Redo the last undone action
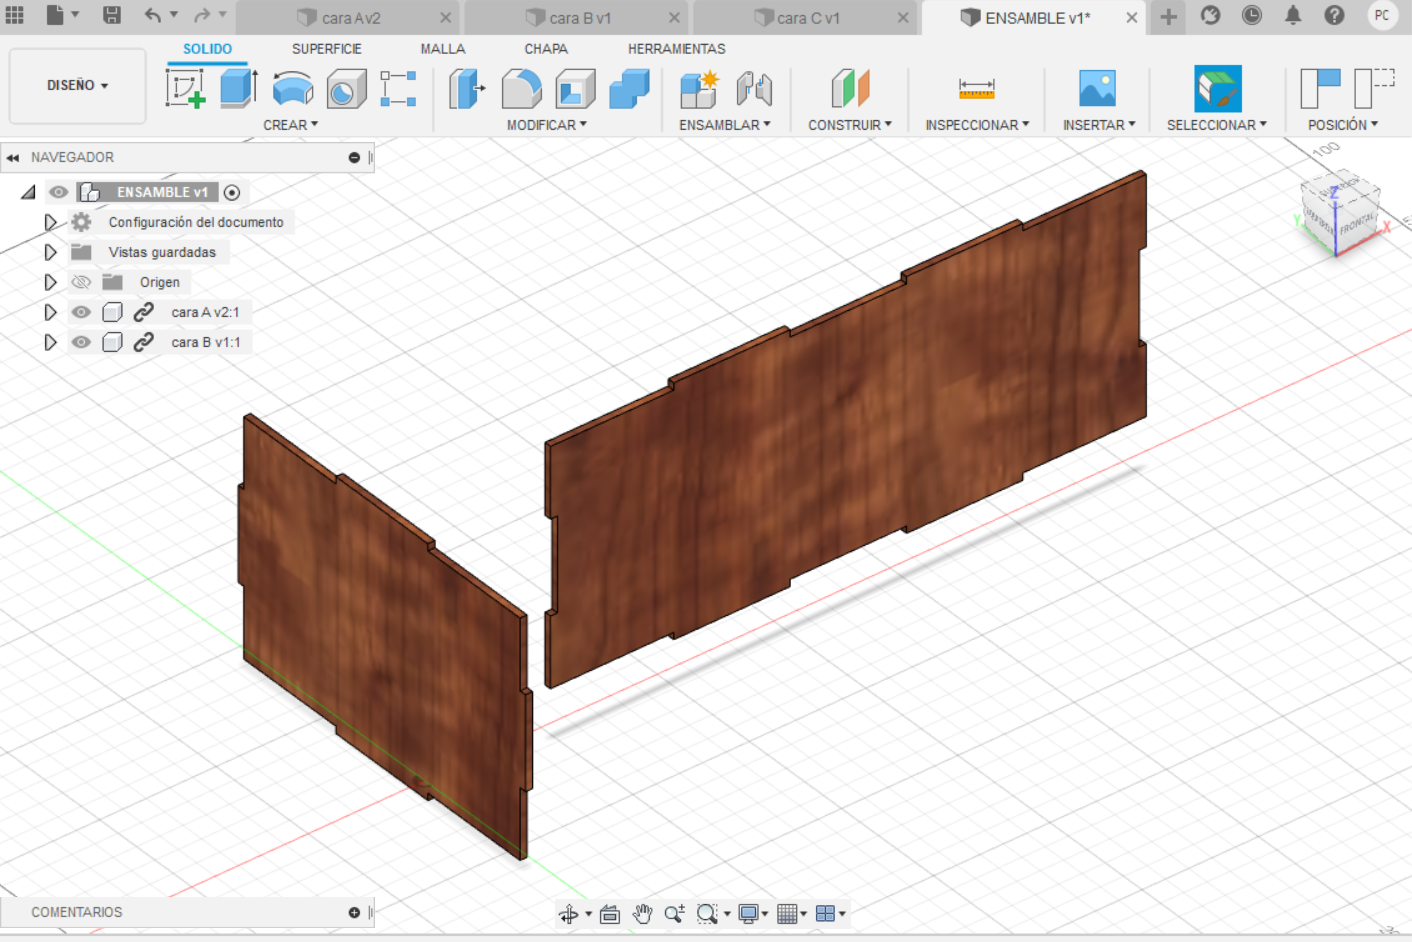 click(202, 15)
